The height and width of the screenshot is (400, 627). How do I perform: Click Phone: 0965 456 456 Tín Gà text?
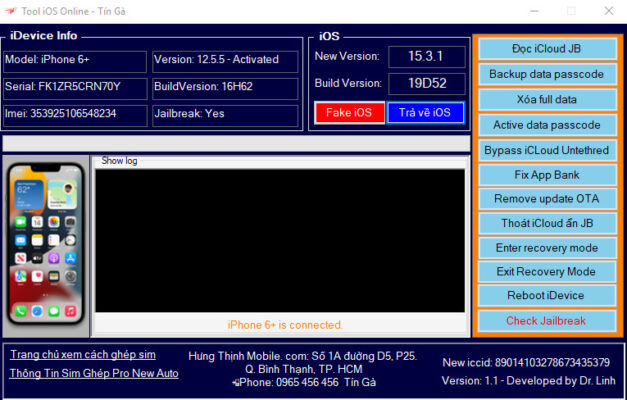(305, 383)
